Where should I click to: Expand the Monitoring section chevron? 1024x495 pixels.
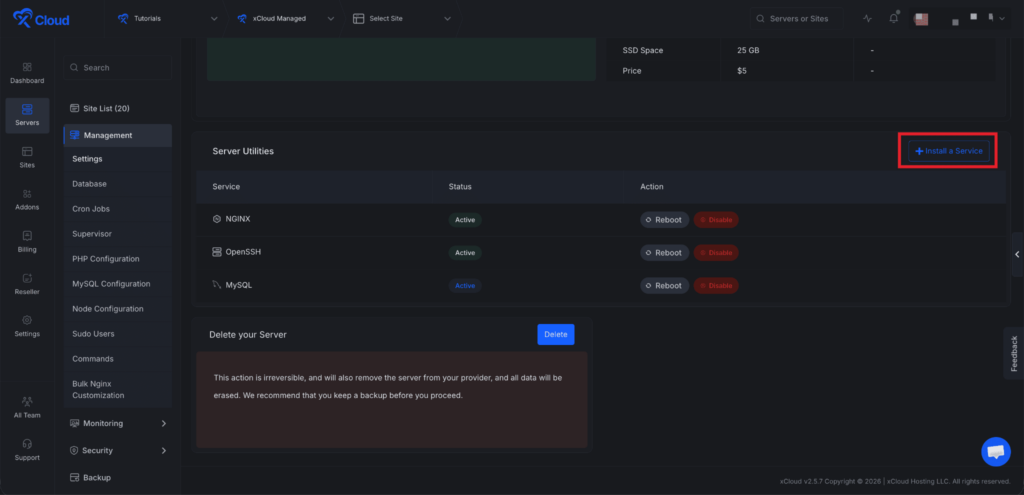click(x=163, y=423)
